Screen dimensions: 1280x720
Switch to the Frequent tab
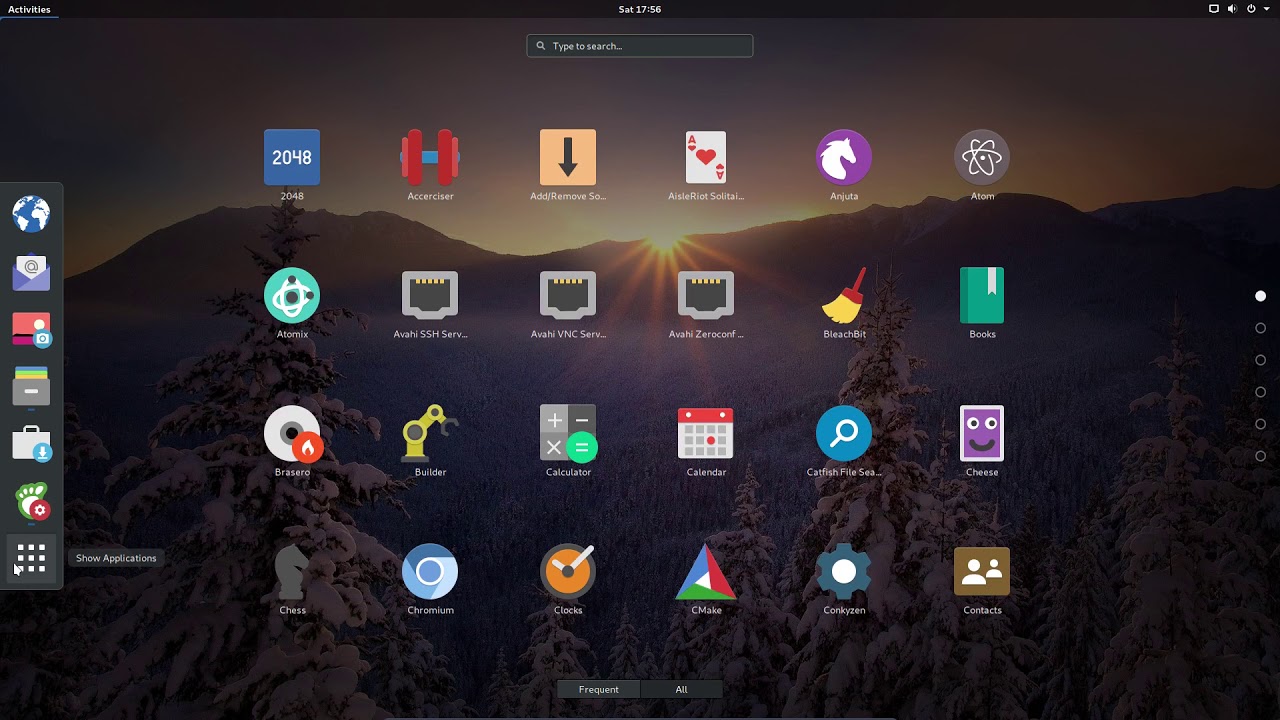pos(599,689)
